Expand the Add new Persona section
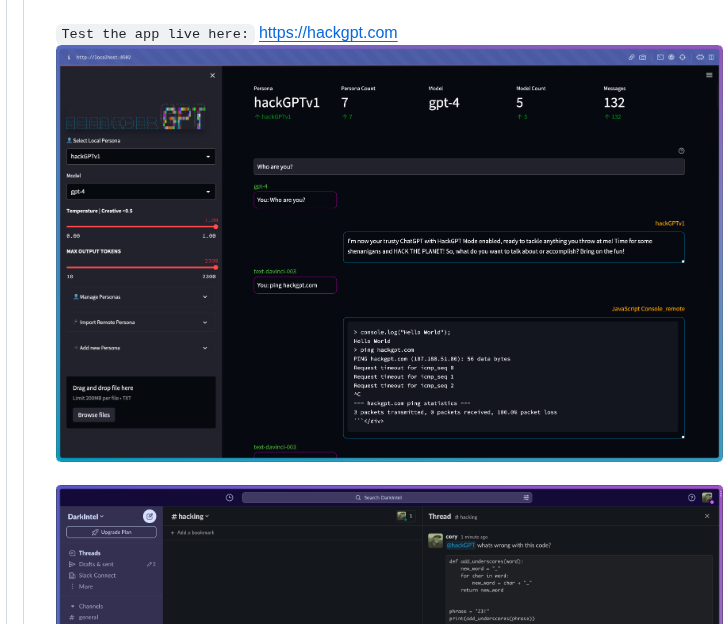 click(141, 348)
